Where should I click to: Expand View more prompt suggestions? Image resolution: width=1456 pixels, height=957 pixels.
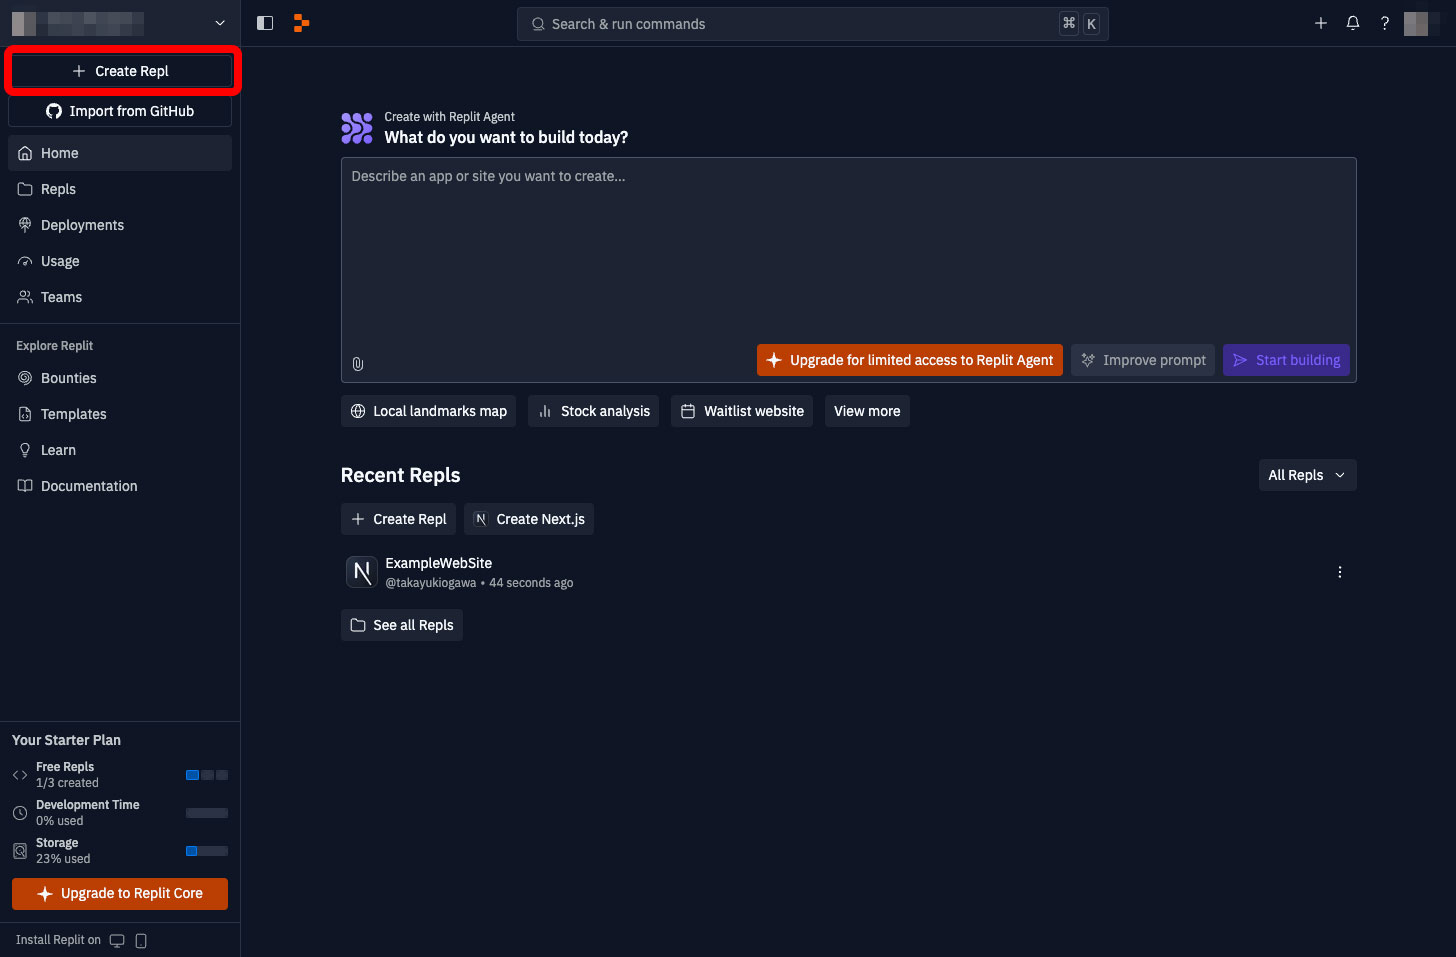(x=867, y=411)
